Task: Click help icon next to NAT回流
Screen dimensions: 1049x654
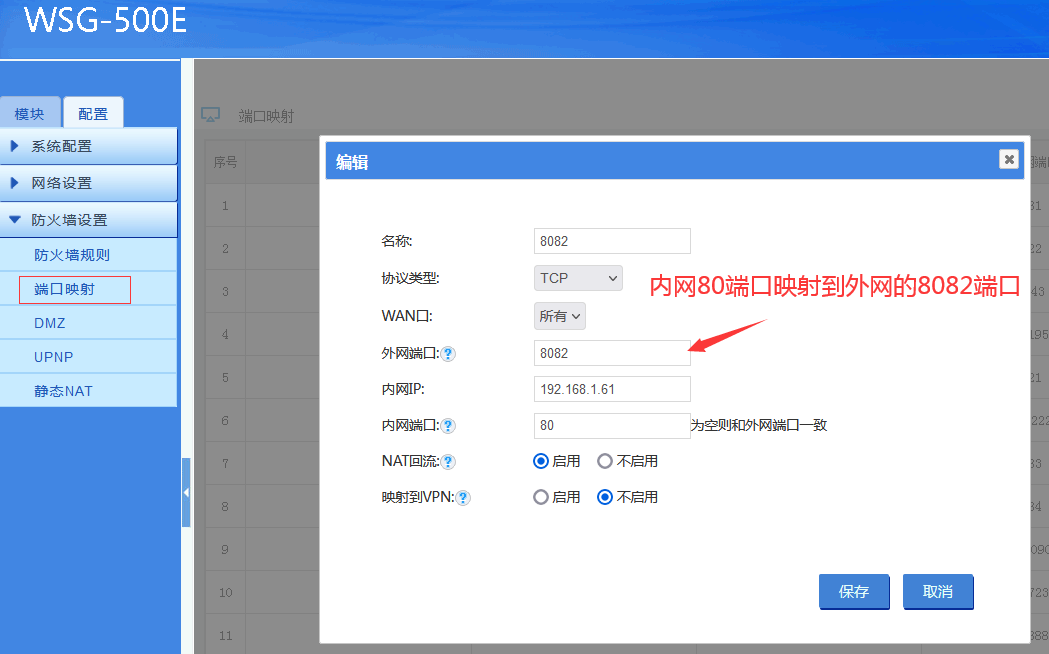Action: coord(449,462)
